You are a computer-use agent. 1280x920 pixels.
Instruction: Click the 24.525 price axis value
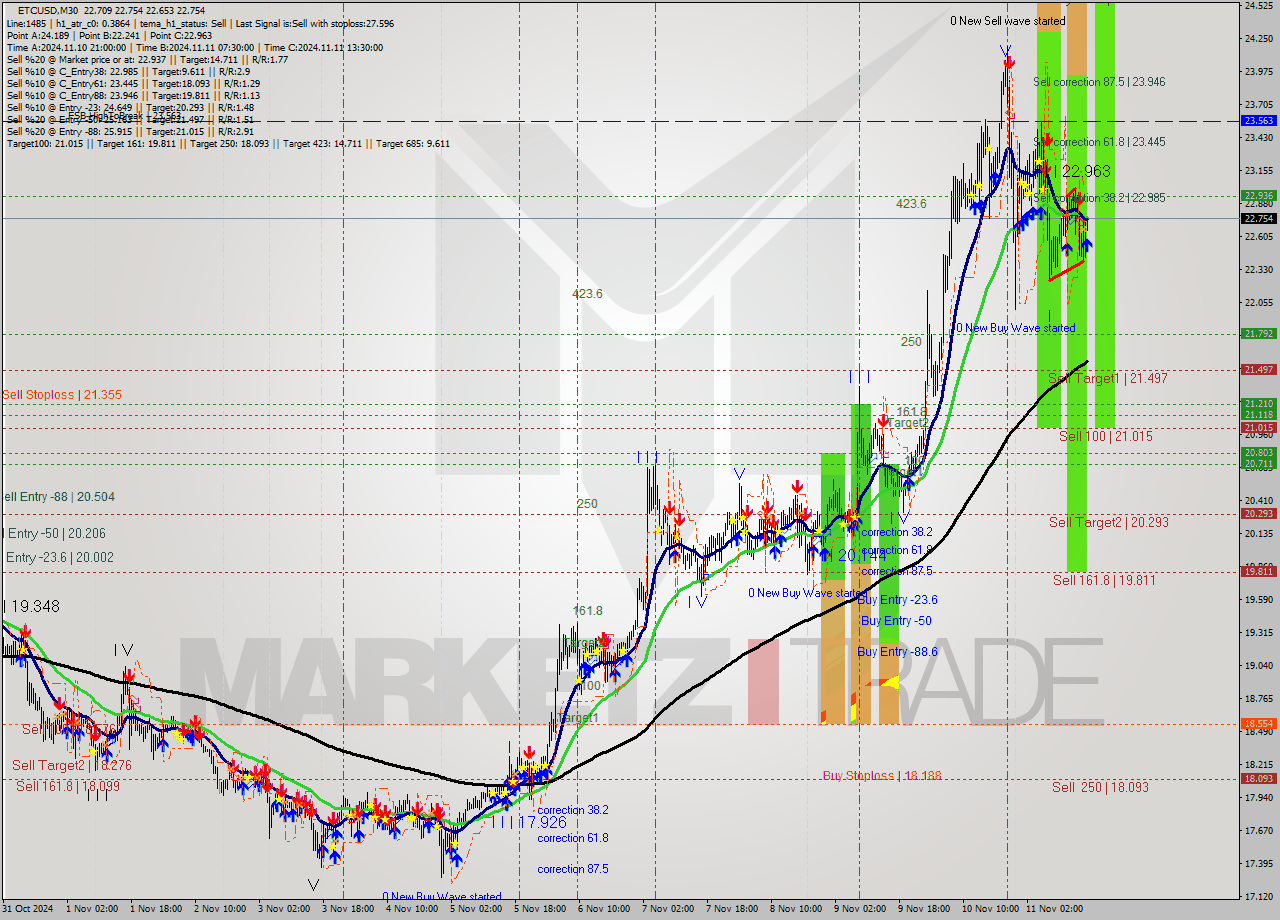(1258, 6)
